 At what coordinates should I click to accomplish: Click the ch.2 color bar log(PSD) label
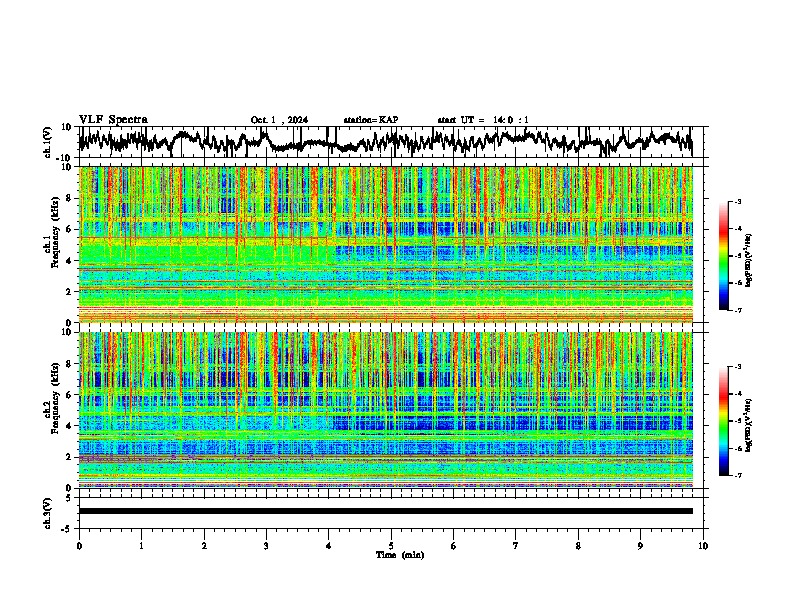pos(749,425)
